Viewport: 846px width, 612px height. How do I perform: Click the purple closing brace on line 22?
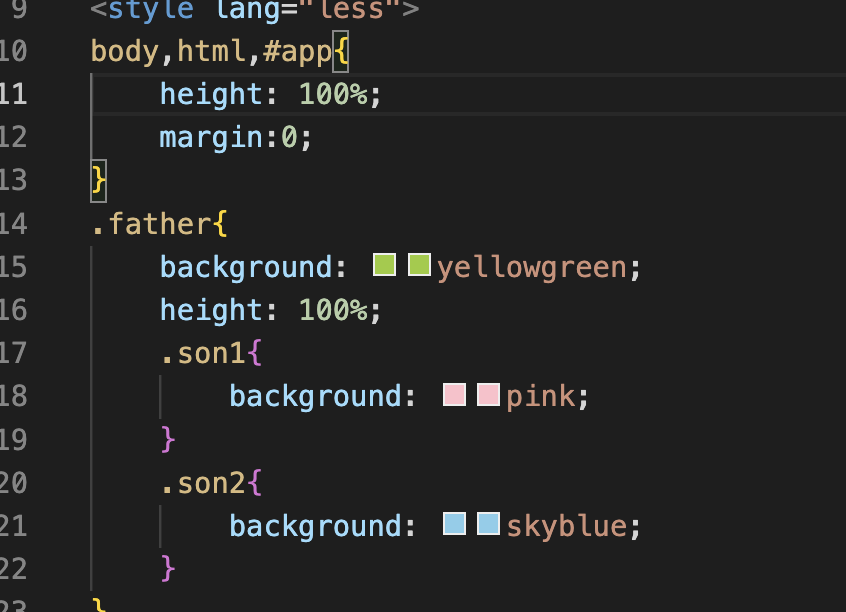click(x=168, y=569)
